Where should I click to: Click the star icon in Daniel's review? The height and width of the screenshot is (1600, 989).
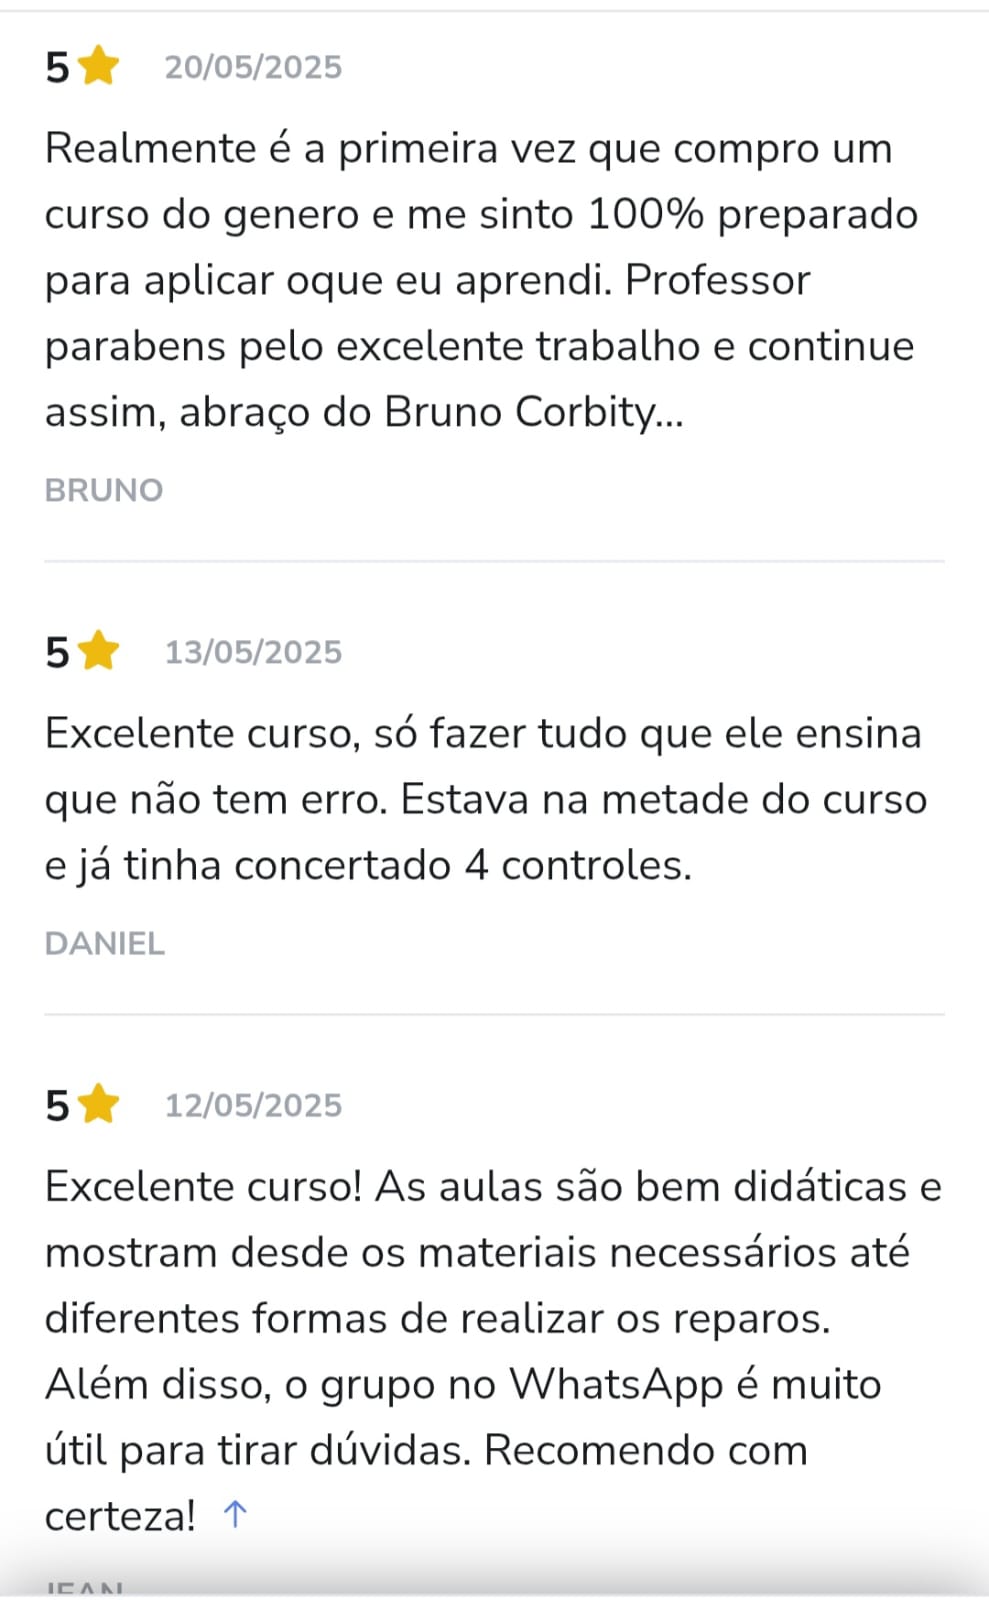pyautogui.click(x=98, y=652)
